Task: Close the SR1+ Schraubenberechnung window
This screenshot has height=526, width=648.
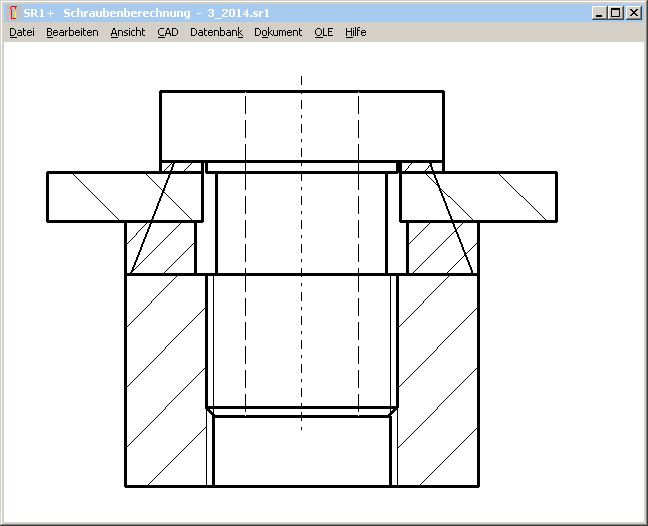Action: pos(633,13)
